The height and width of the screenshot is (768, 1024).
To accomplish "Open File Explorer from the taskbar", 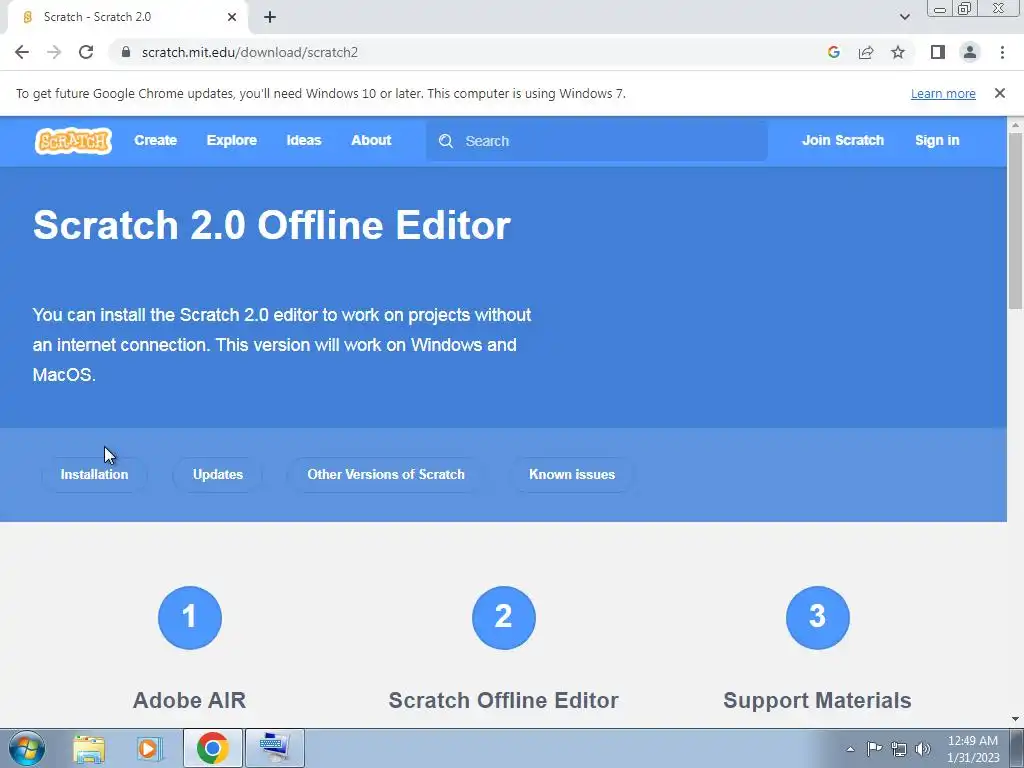I will pyautogui.click(x=89, y=748).
